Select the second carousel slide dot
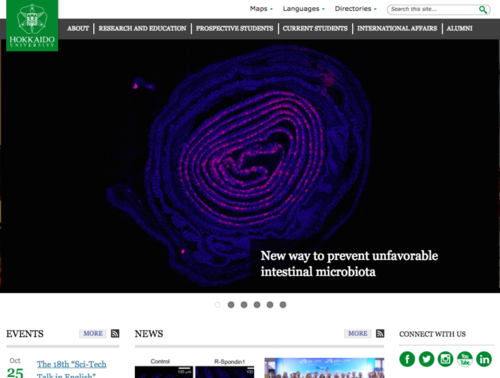Screen dimensions: 500x378 [231, 305]
